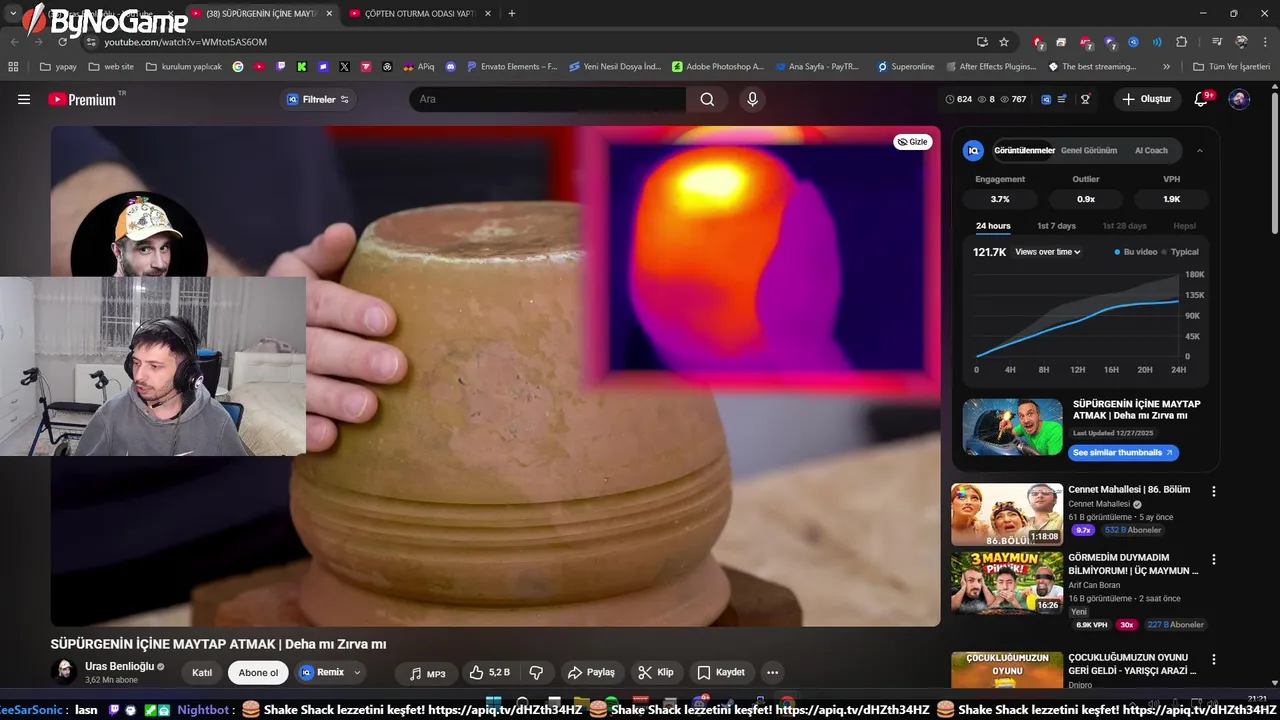Viewport: 1280px width, 720px height.
Task: Open Views over time dropdown
Action: 1048,252
